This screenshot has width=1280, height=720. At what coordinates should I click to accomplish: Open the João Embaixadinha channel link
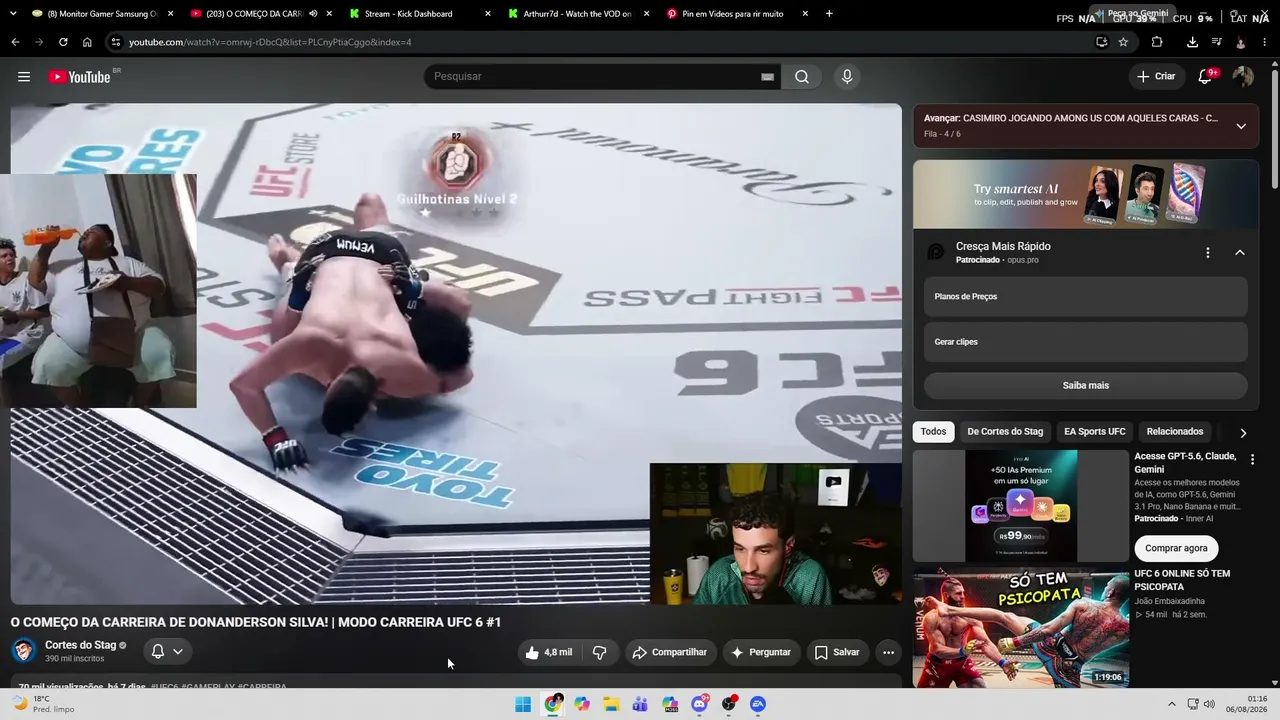point(1169,602)
